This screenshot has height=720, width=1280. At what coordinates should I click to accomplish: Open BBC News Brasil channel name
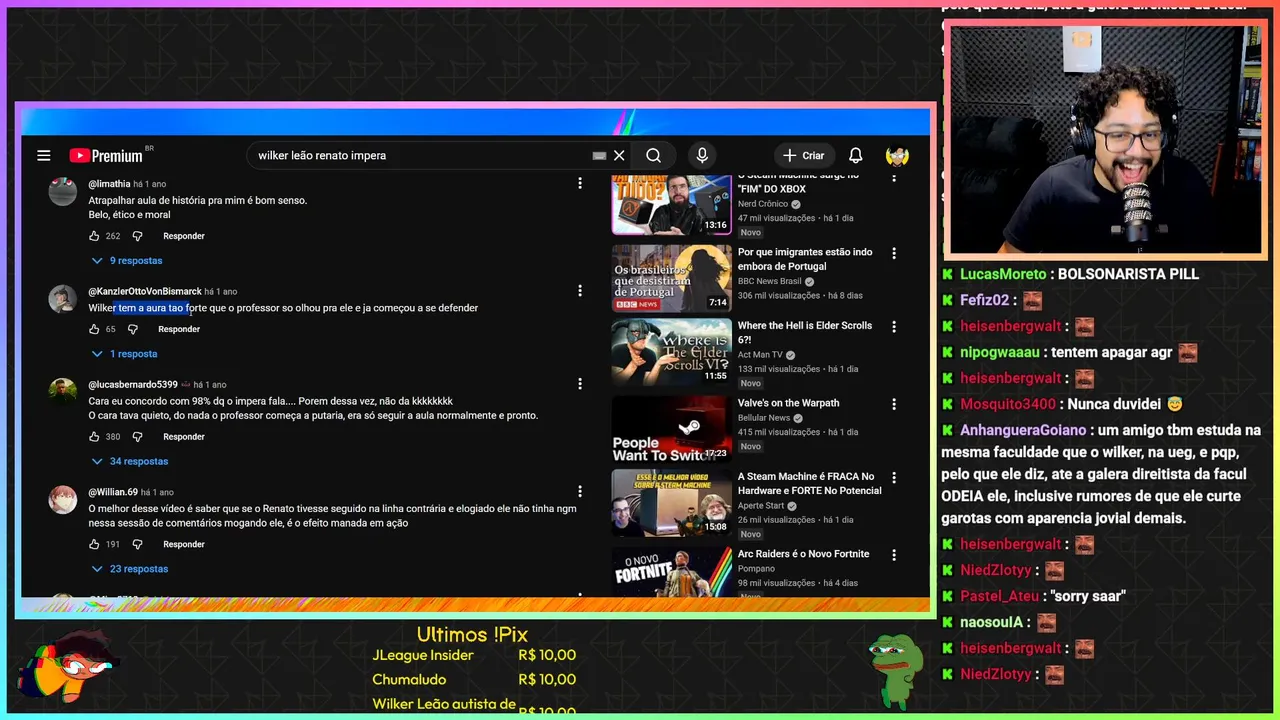770,282
